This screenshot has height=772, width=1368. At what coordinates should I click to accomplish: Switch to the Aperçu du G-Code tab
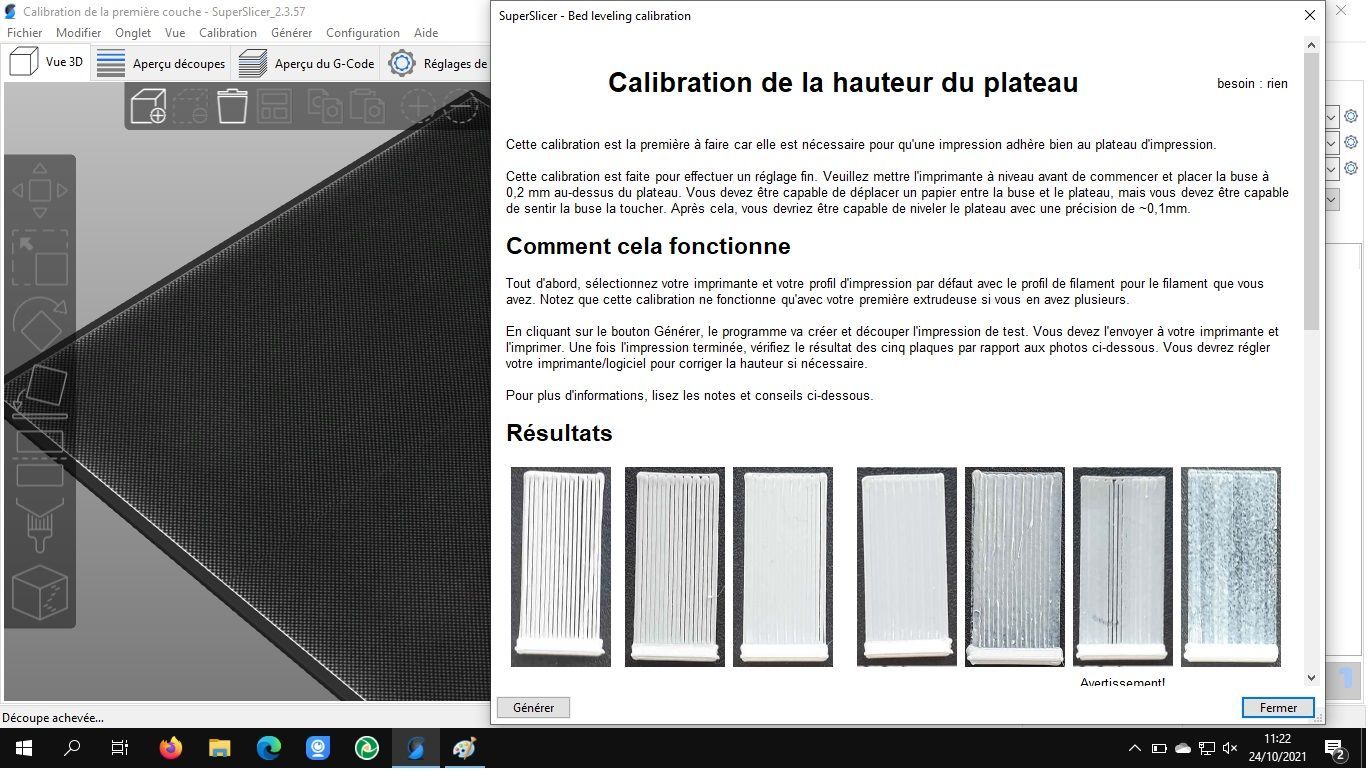pos(307,63)
